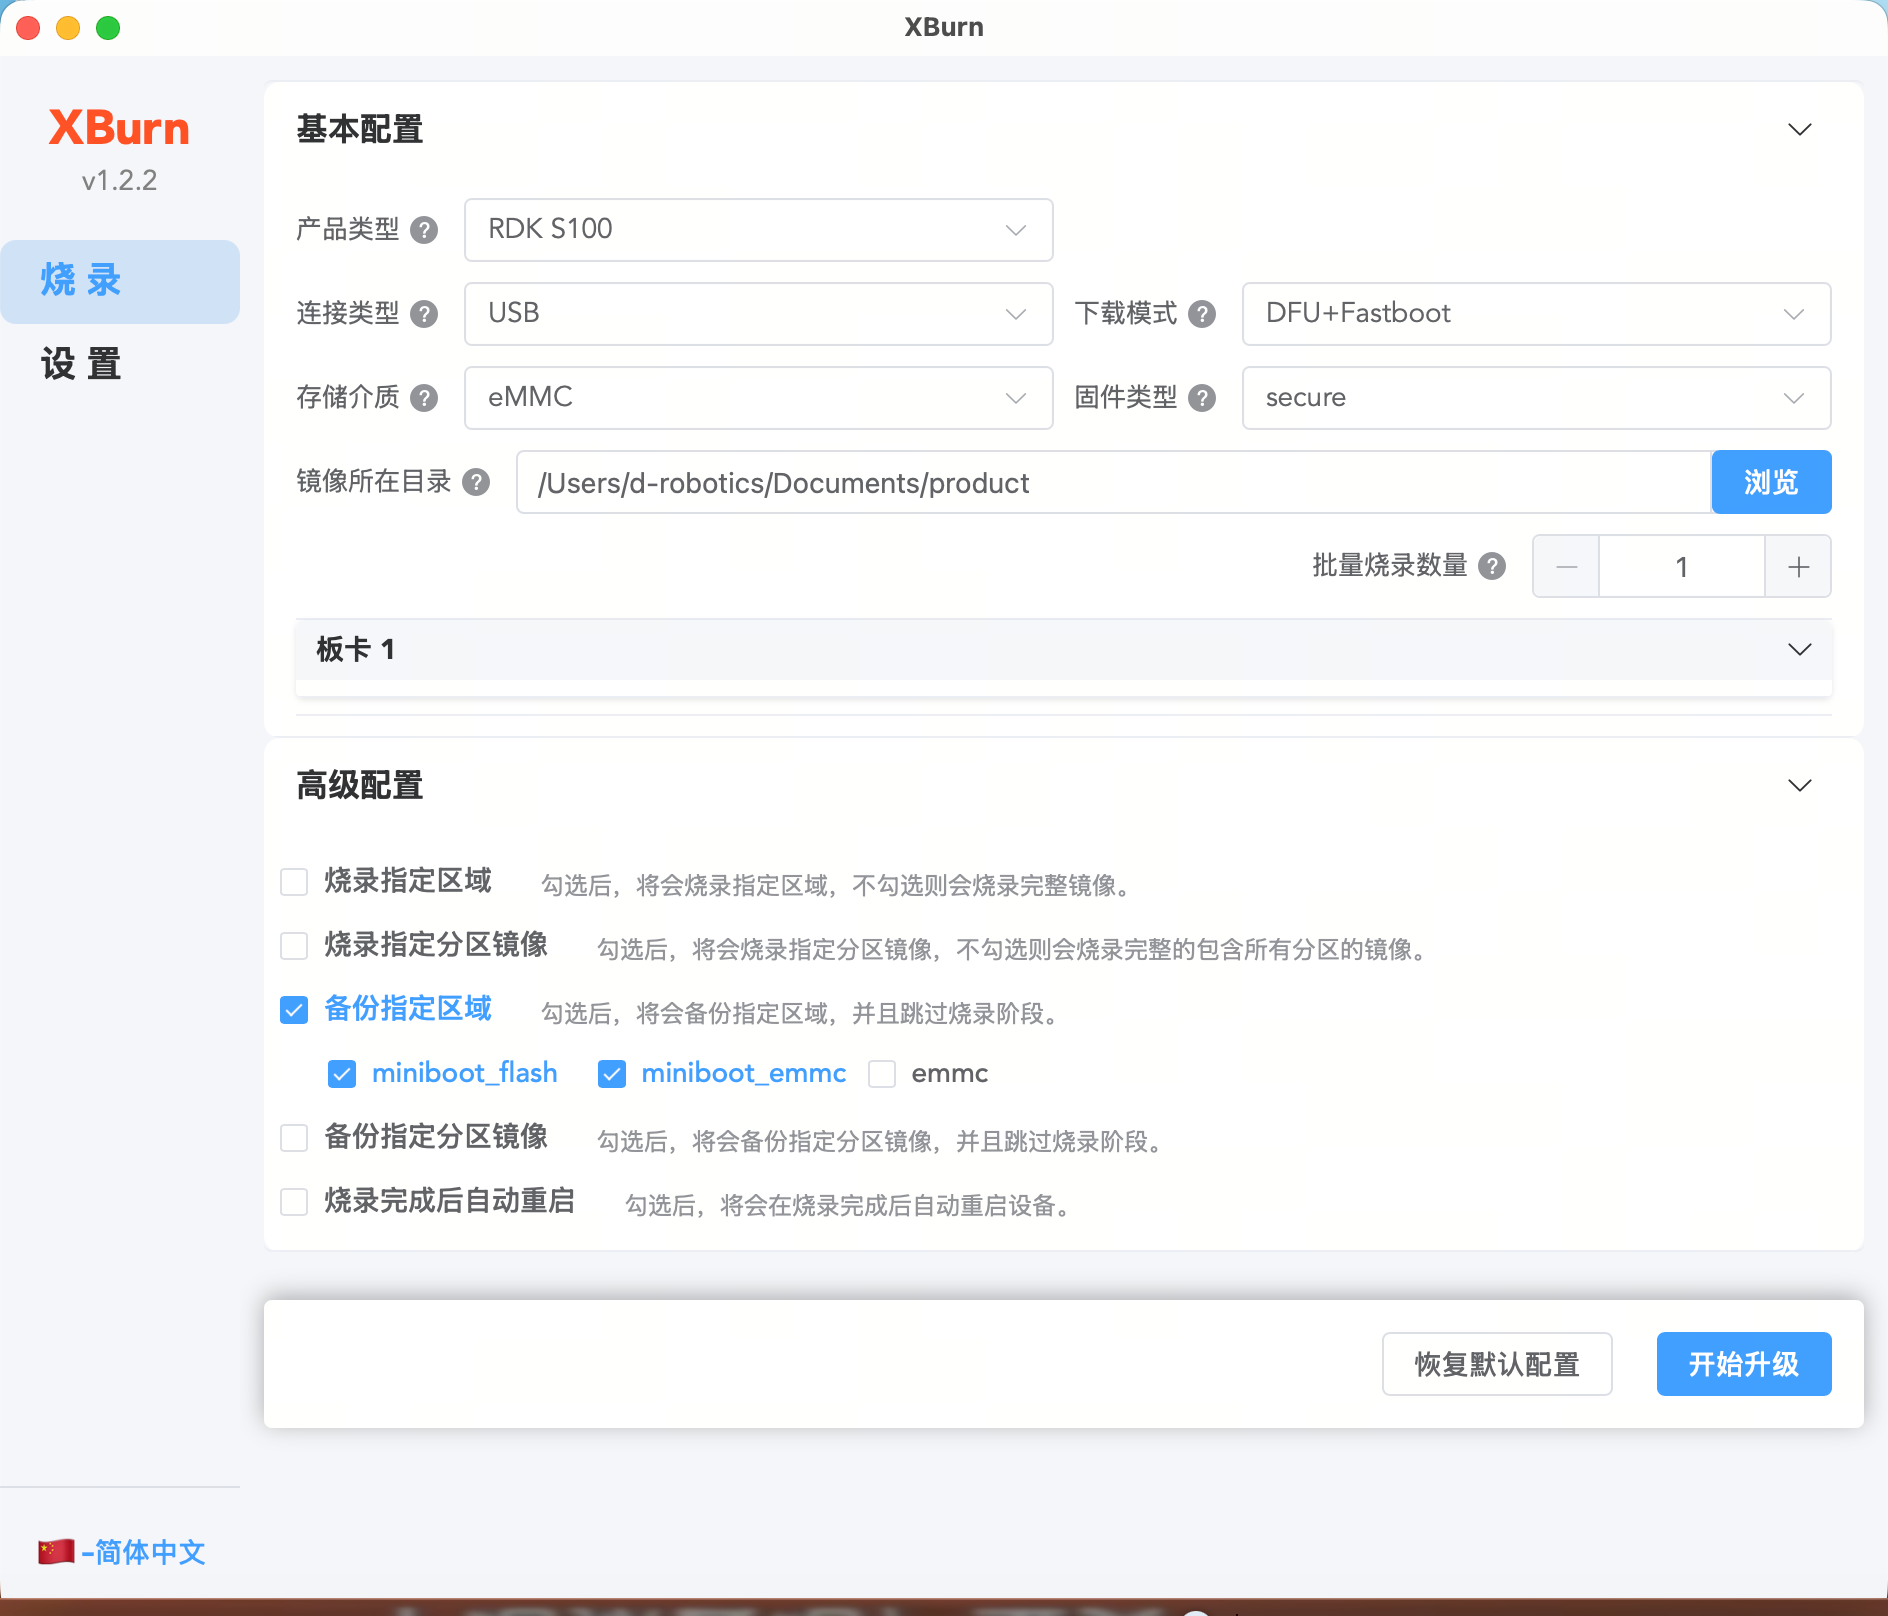Open the 连接类型 dropdown showing USB

tap(758, 314)
